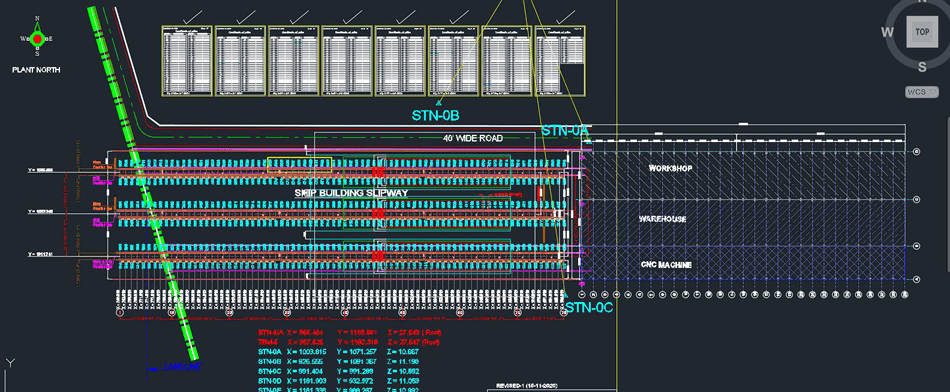Pick the yellow rectangle on top slipway
Image resolution: width=950 pixels, height=392 pixels.
(299, 165)
